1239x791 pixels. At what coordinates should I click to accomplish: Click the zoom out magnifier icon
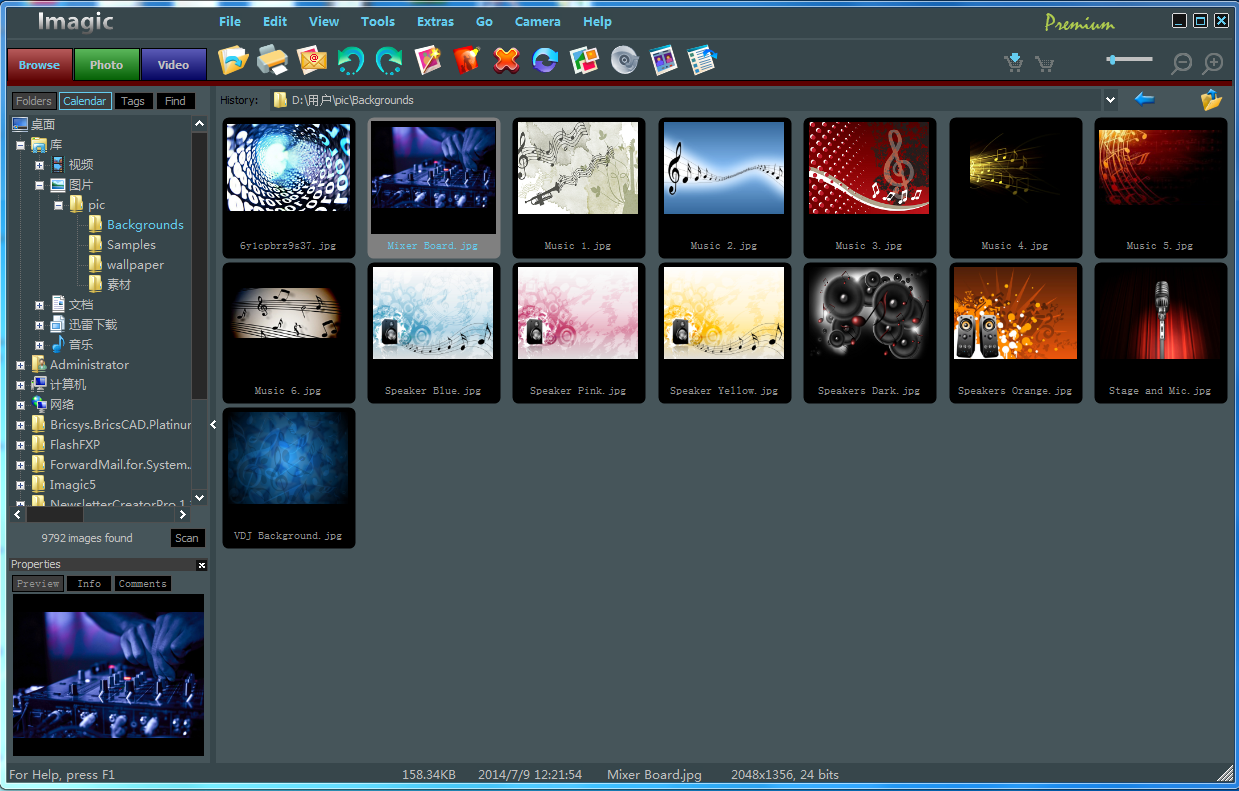coord(1182,64)
